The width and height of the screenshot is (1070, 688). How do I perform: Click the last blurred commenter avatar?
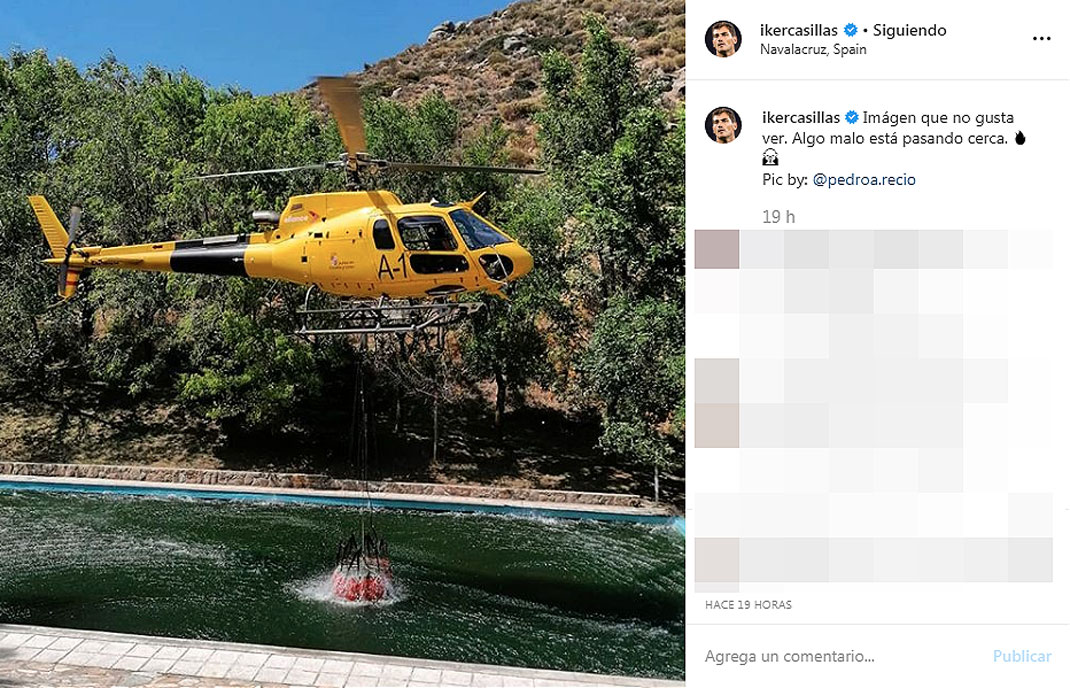coord(717,560)
